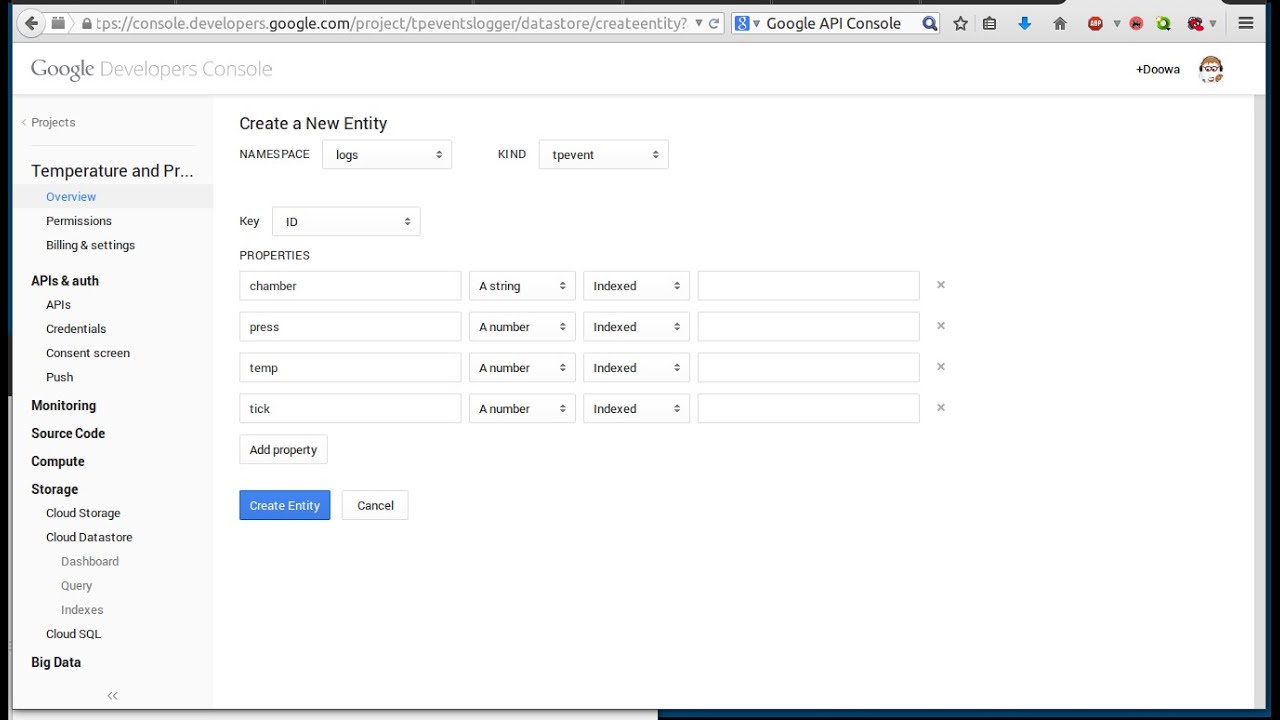Click the press property value field

[808, 327]
